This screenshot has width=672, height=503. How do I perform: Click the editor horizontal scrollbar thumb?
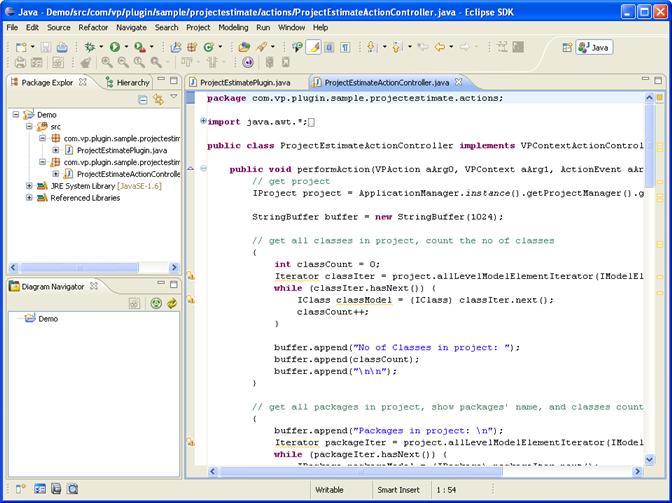pyautogui.click(x=360, y=471)
